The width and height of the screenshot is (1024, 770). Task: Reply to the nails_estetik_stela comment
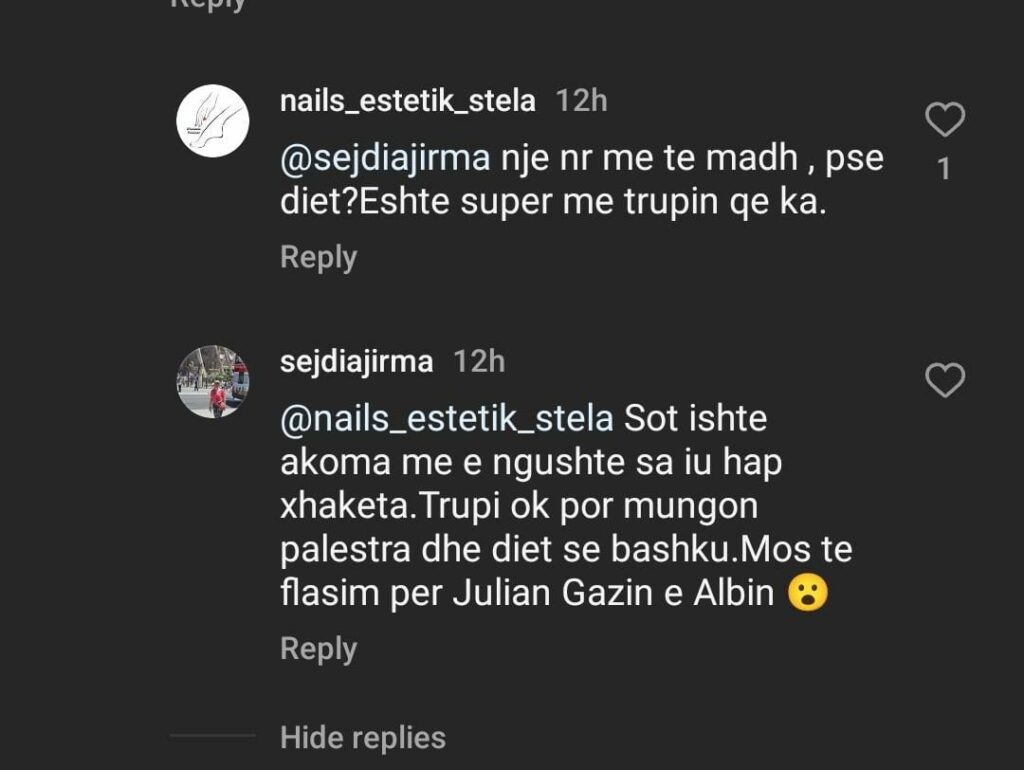point(318,257)
